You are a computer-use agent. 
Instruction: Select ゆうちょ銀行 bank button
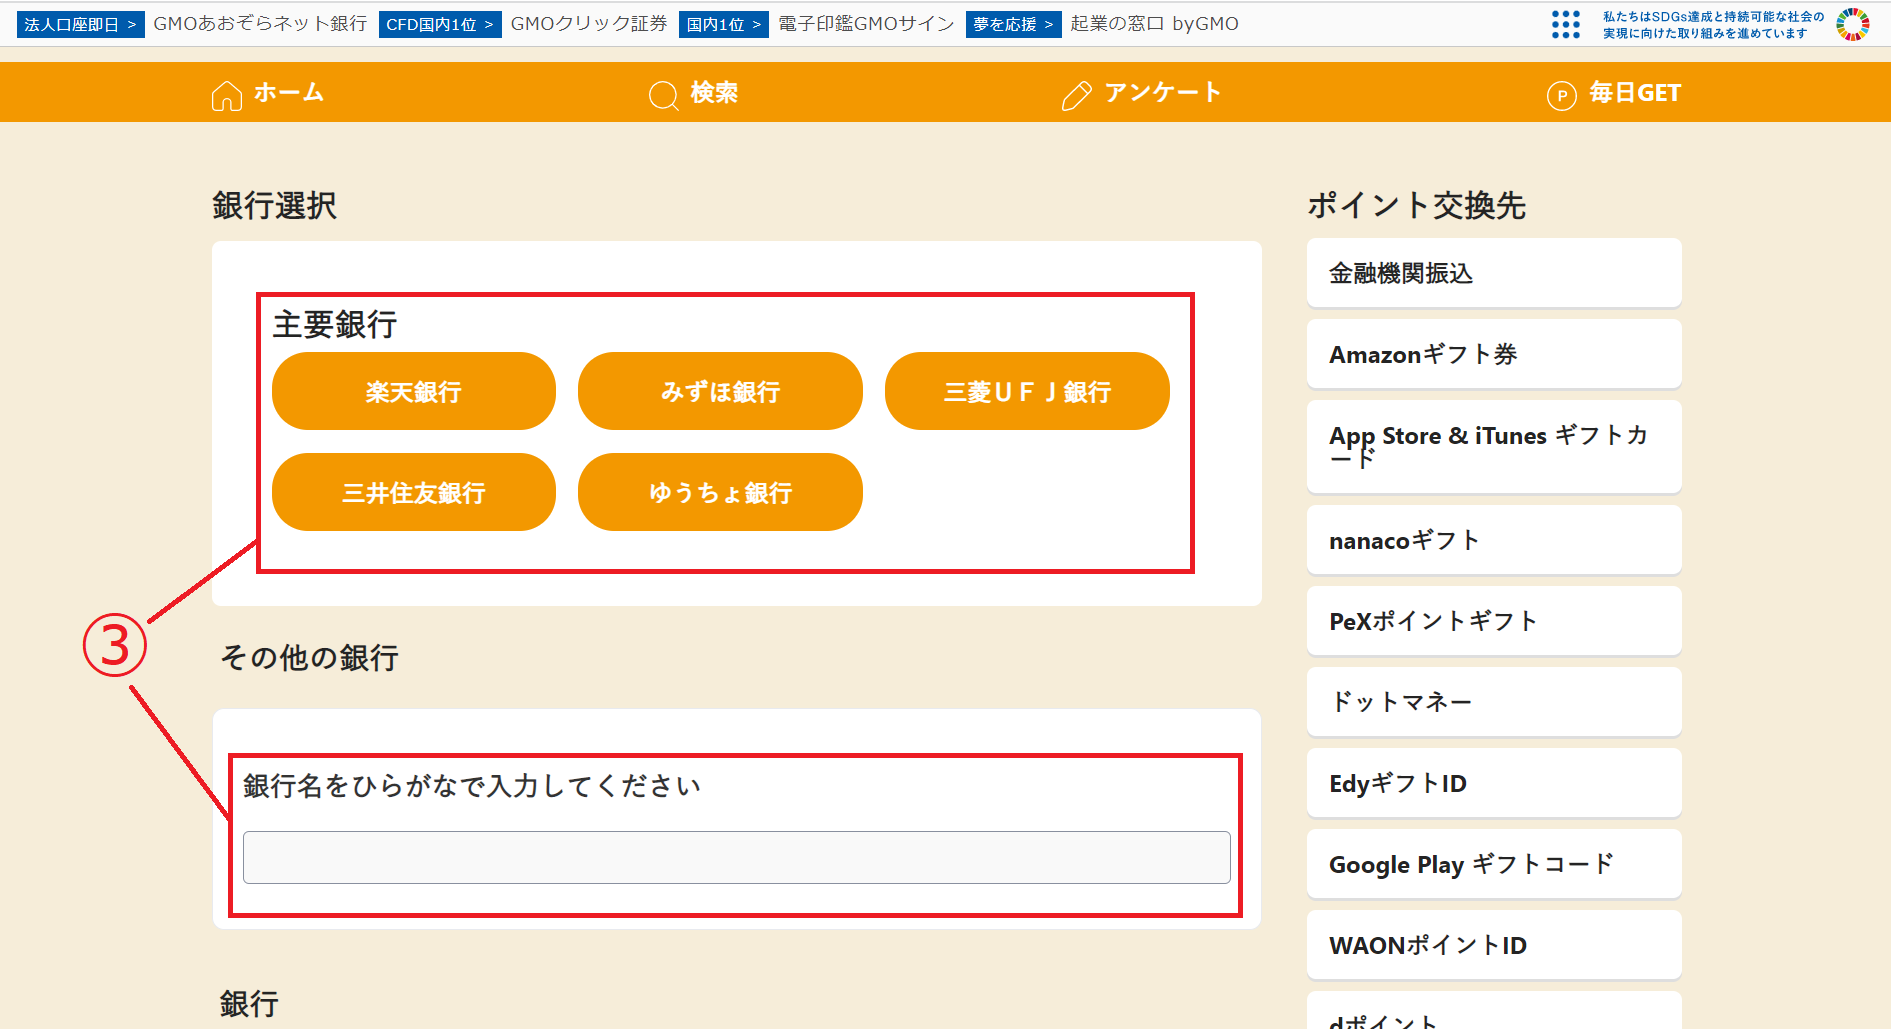click(x=720, y=492)
